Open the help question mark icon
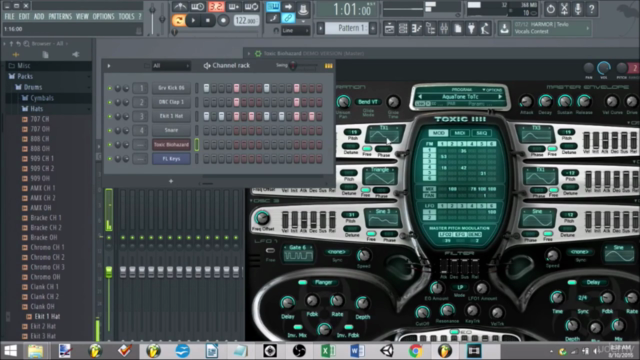640x360 pixels. 592,9
